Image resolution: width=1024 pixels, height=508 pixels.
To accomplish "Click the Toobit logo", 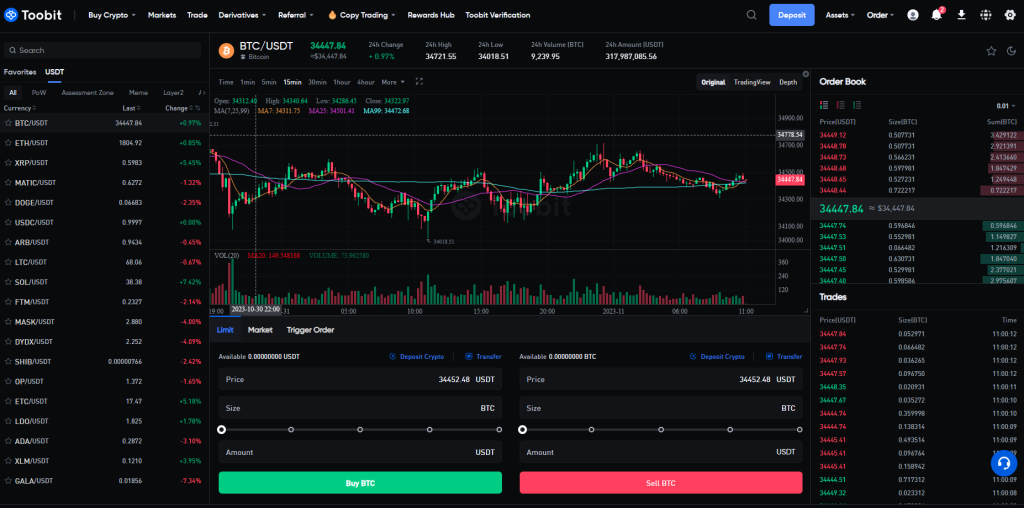I will pos(33,15).
